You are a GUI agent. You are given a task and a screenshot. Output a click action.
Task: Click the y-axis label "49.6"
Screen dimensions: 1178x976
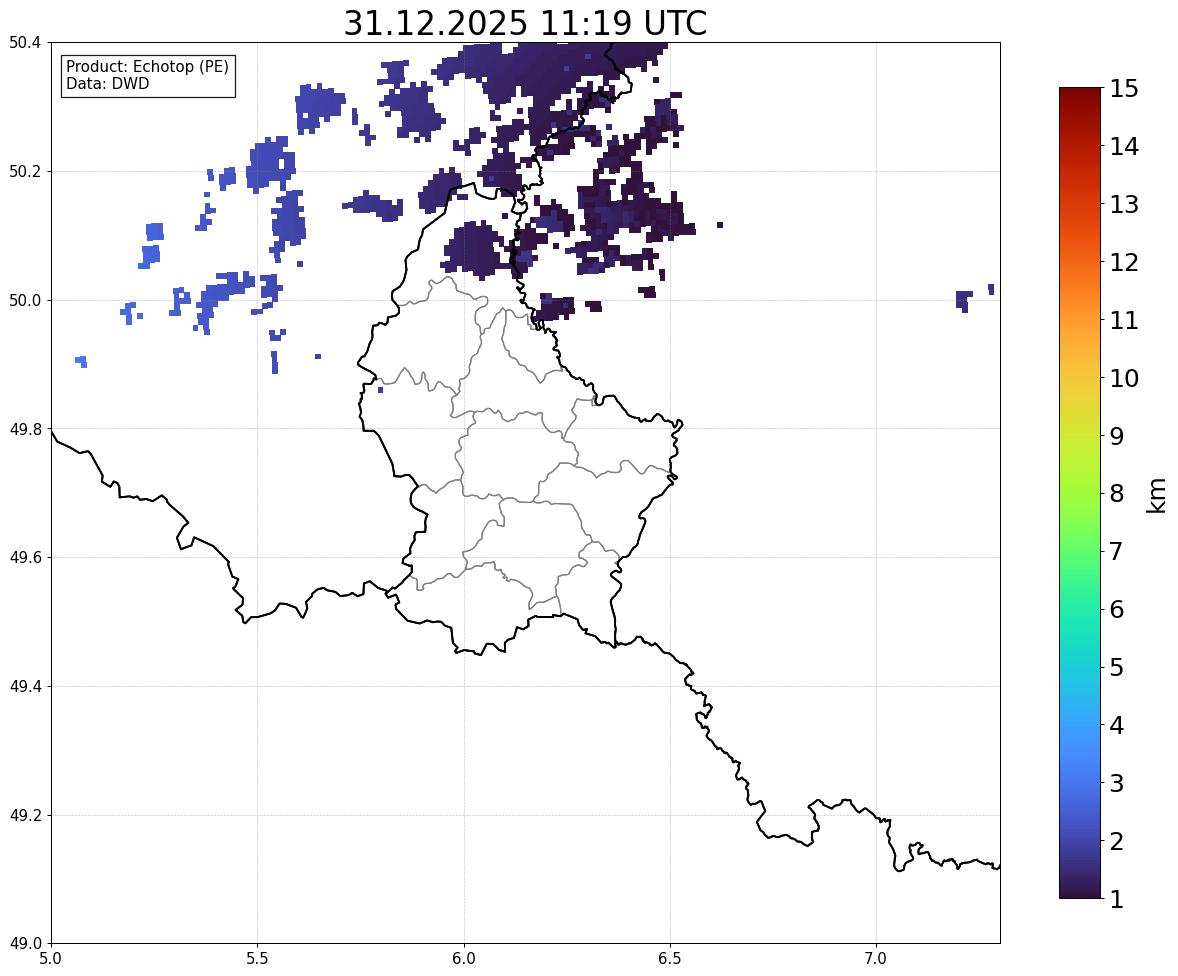pos(25,557)
